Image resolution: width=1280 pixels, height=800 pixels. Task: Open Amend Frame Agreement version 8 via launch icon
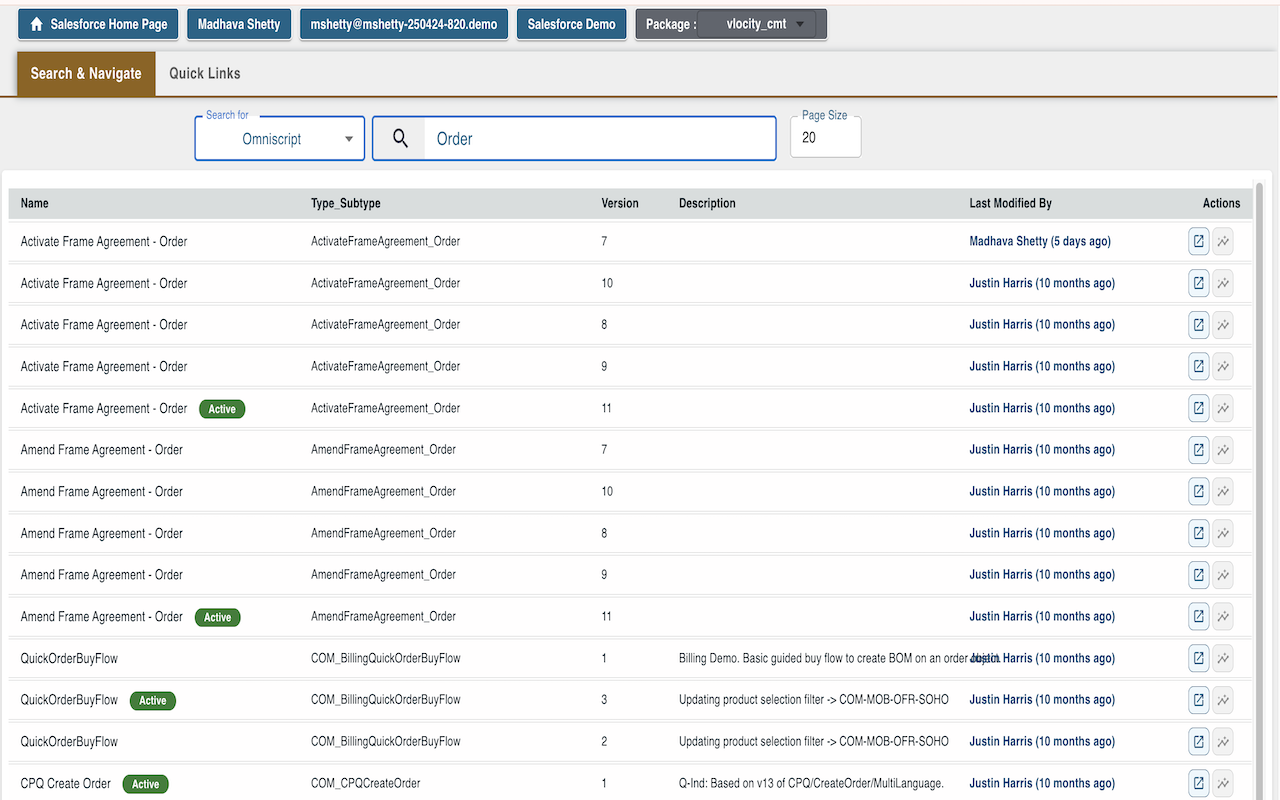(1198, 533)
